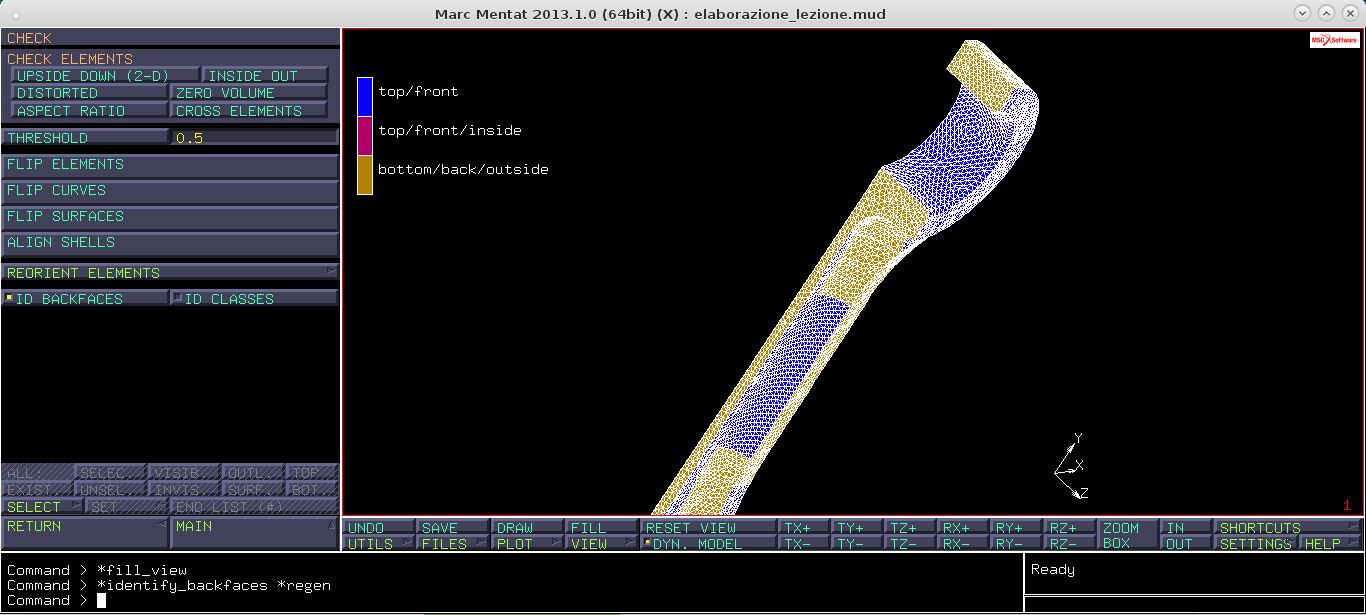Jump to the MAIN menu
The width and height of the screenshot is (1366, 615).
[x=254, y=532]
